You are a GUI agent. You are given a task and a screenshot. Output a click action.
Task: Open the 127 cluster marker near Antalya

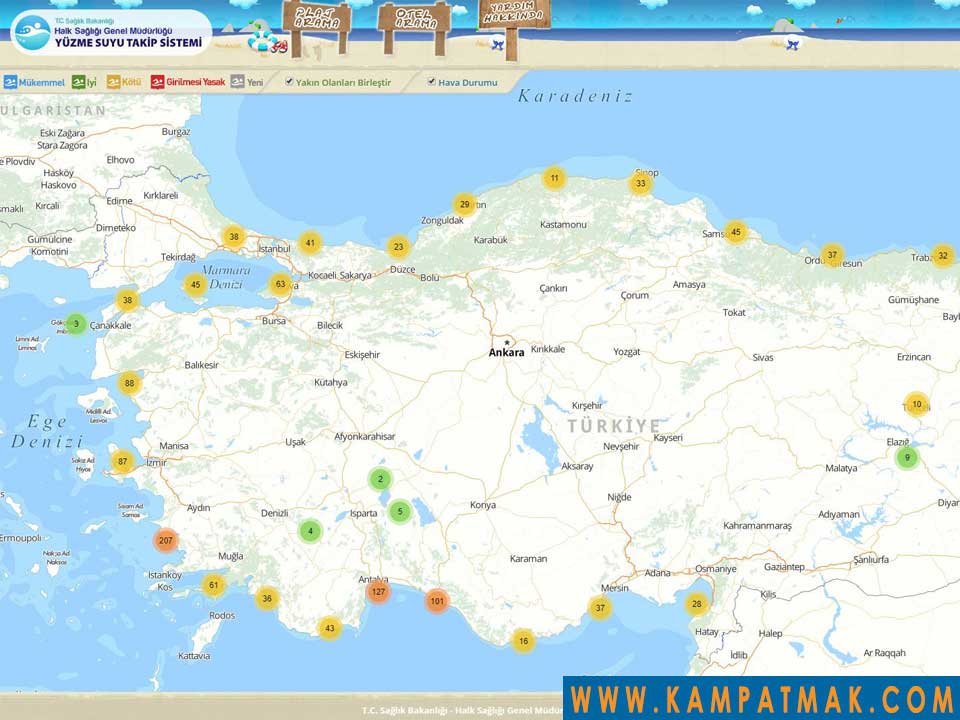pyautogui.click(x=378, y=591)
